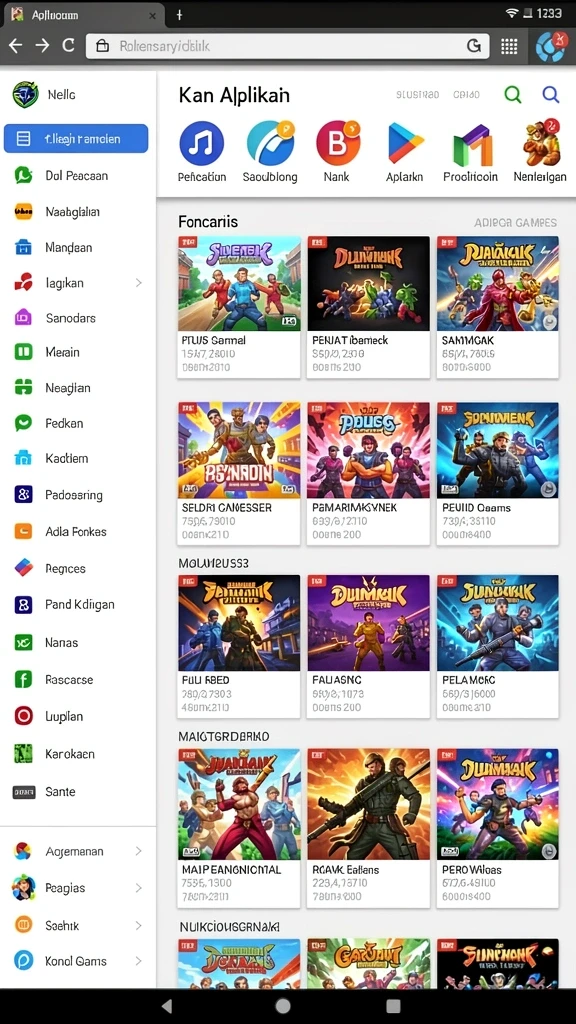Select Rascacse in sidebar
The height and width of the screenshot is (1024, 576).
[x=78, y=680]
